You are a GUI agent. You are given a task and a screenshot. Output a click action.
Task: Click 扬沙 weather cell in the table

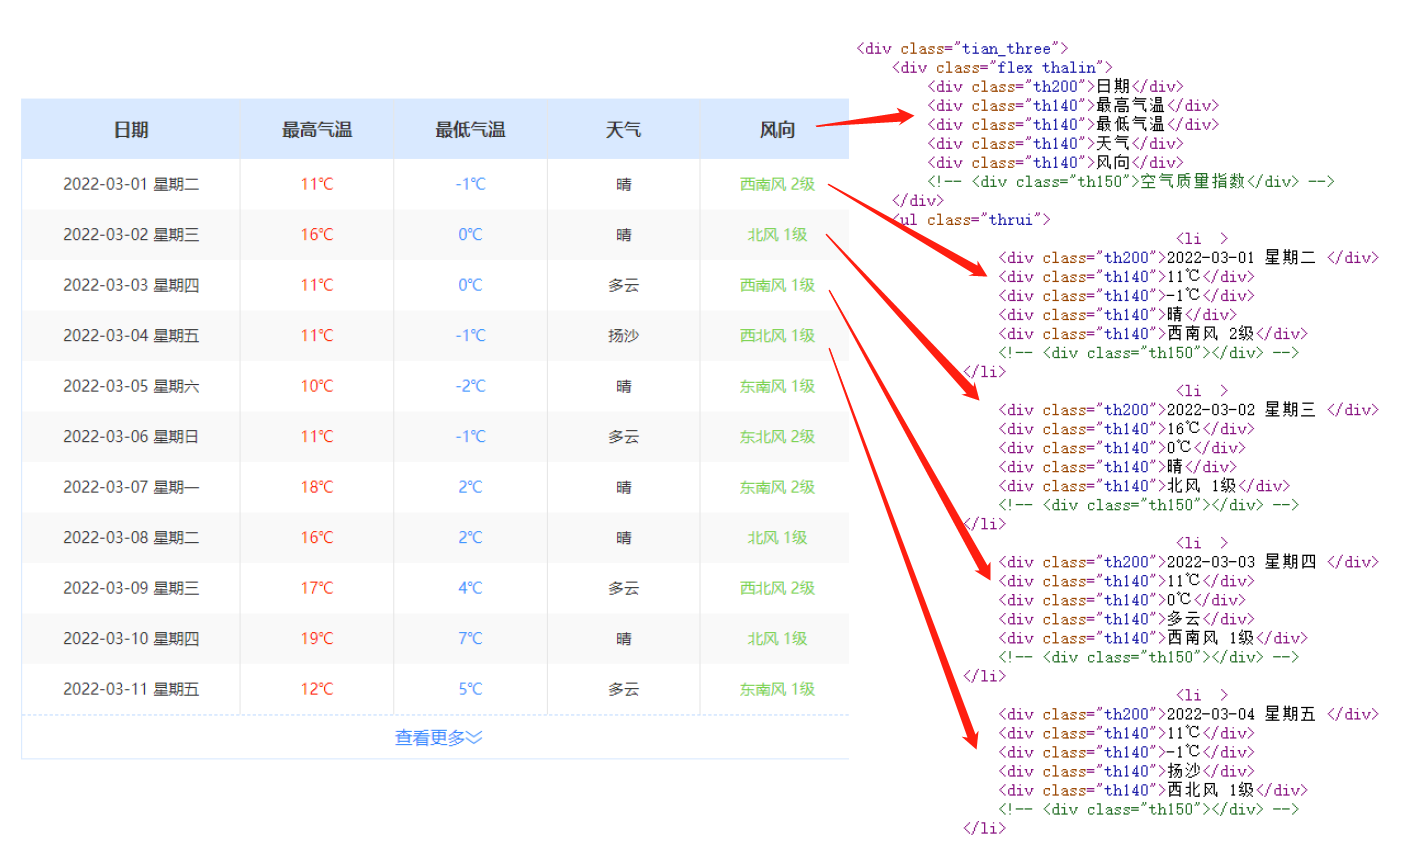click(x=623, y=336)
